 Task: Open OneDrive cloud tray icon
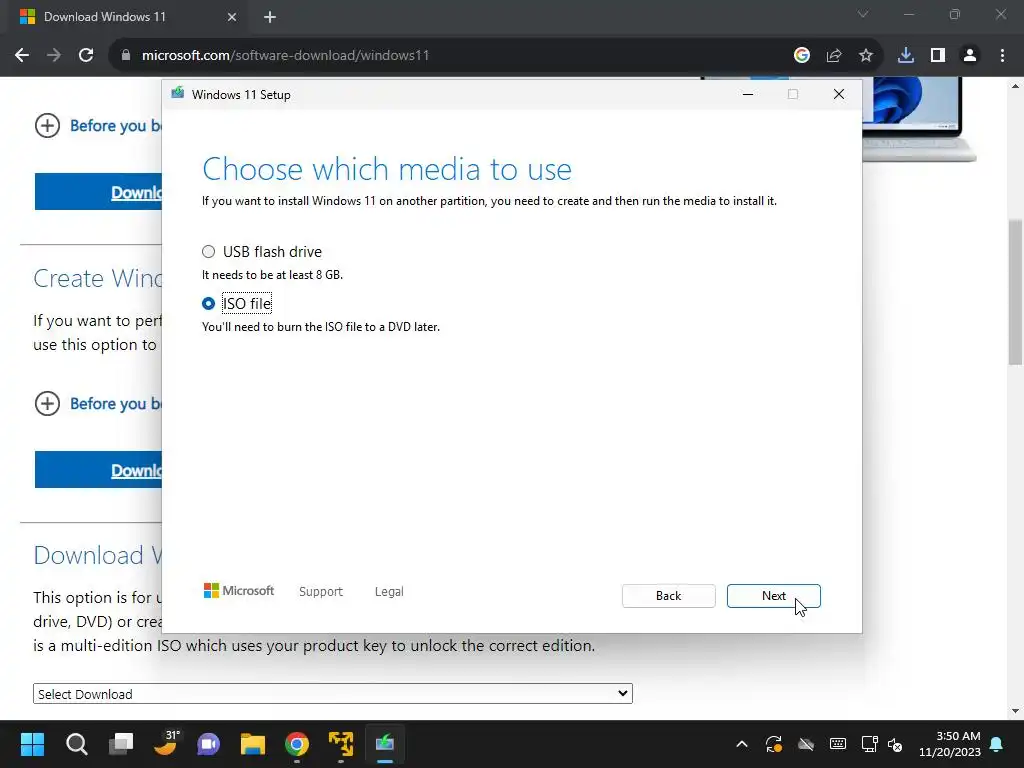806,744
